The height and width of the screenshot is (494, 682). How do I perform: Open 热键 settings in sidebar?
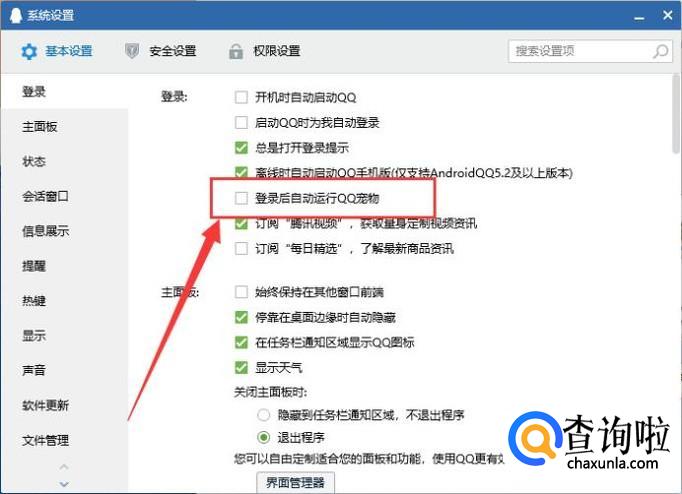pyautogui.click(x=64, y=300)
